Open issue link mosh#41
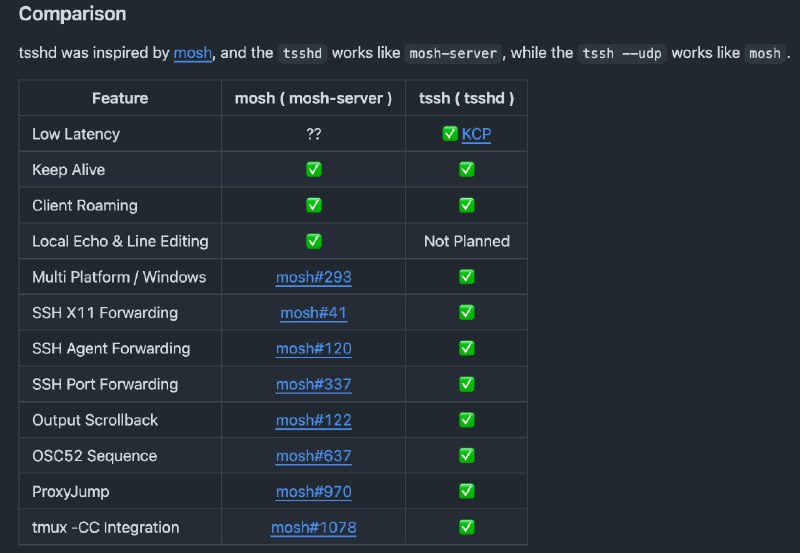Screen dimensions: 800x553 point(313,313)
